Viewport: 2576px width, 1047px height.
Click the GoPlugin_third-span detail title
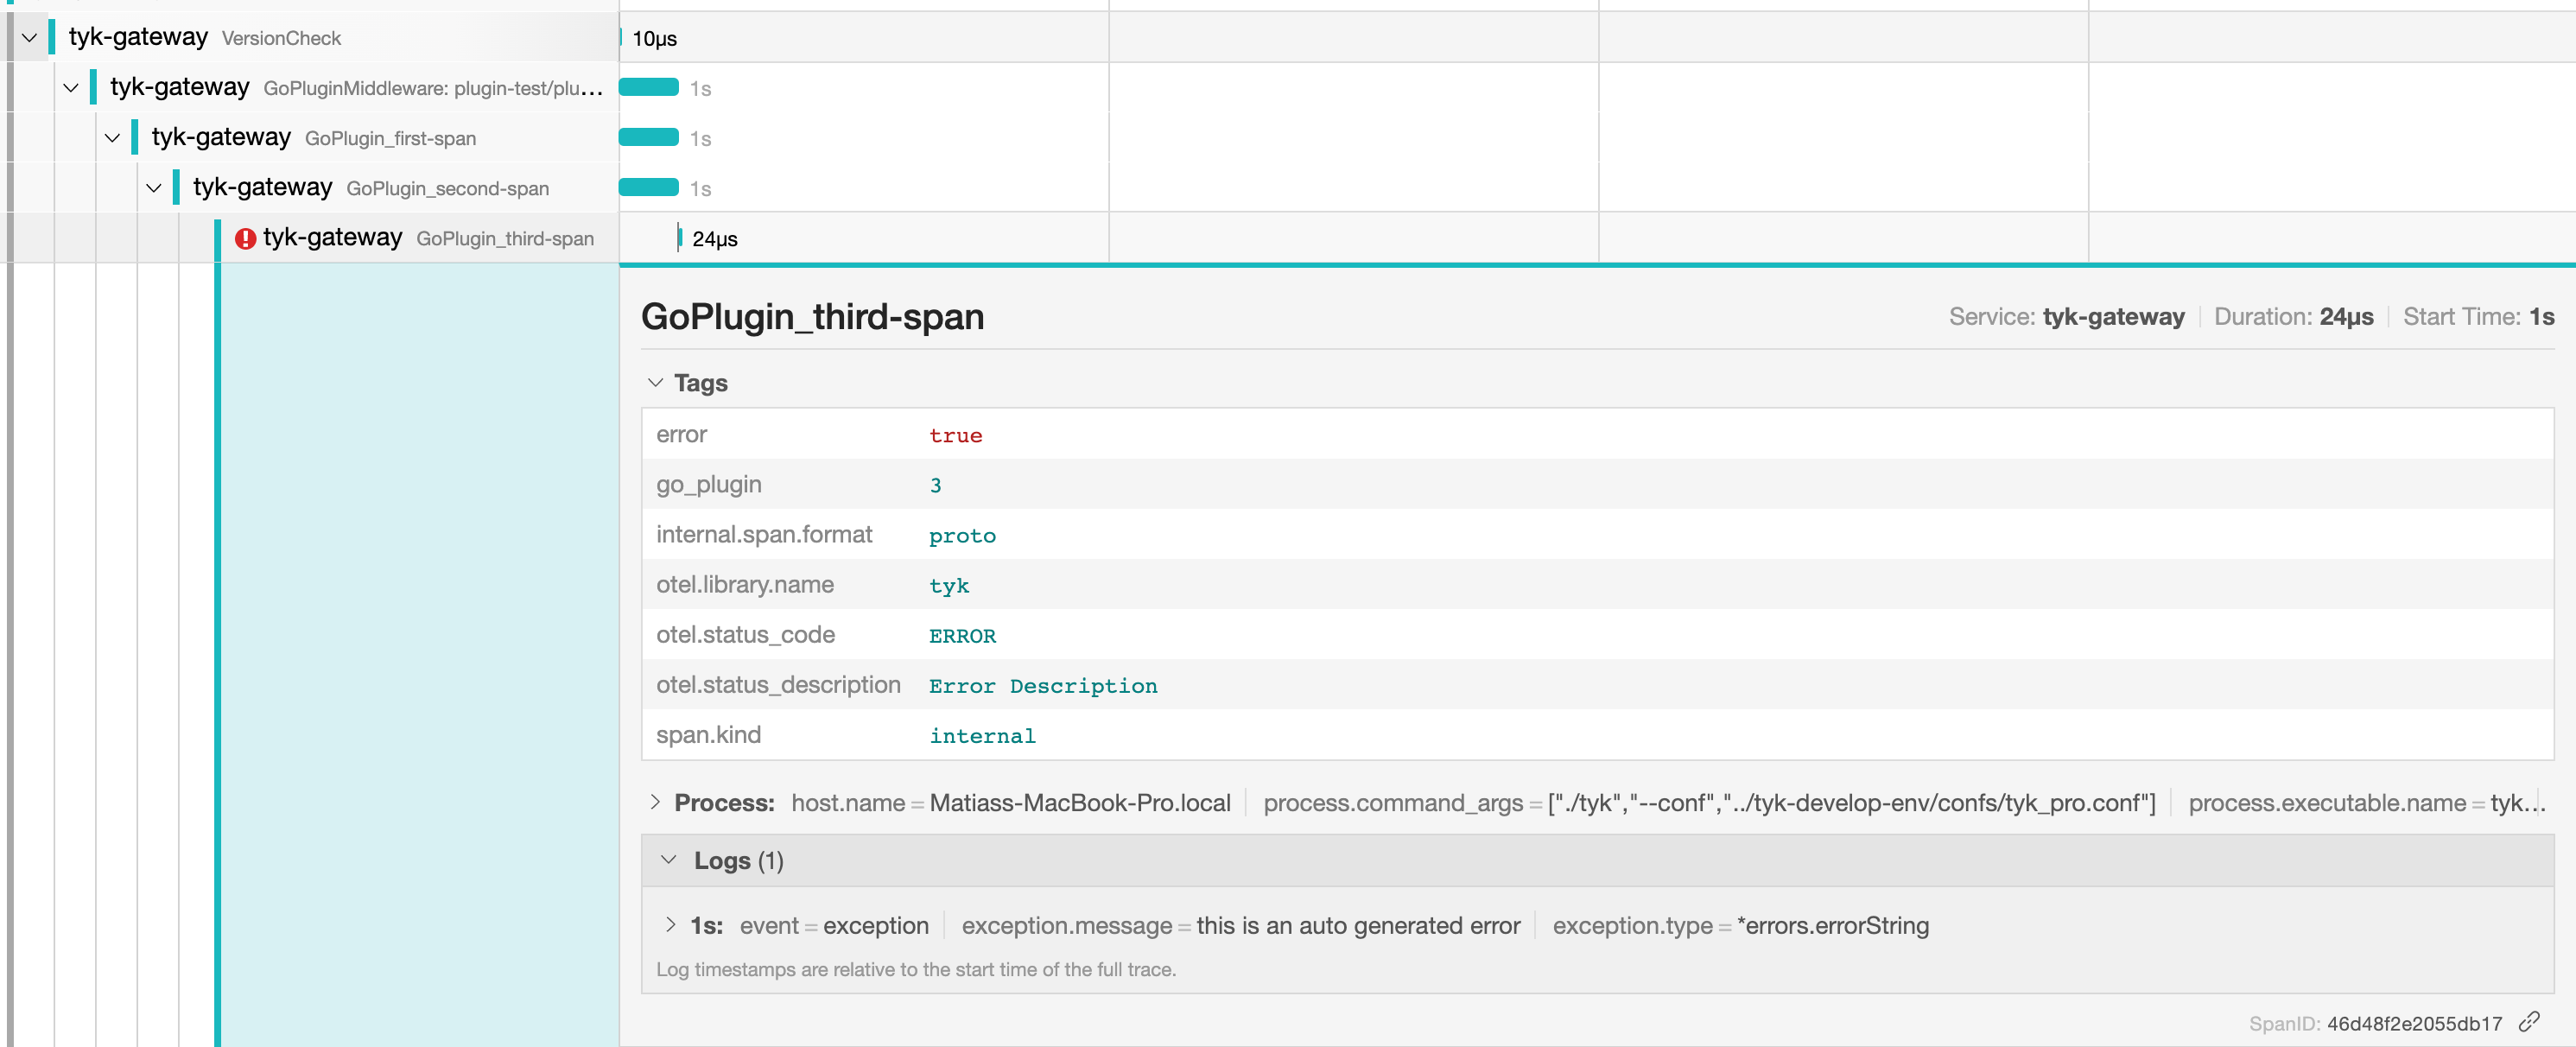tap(812, 317)
